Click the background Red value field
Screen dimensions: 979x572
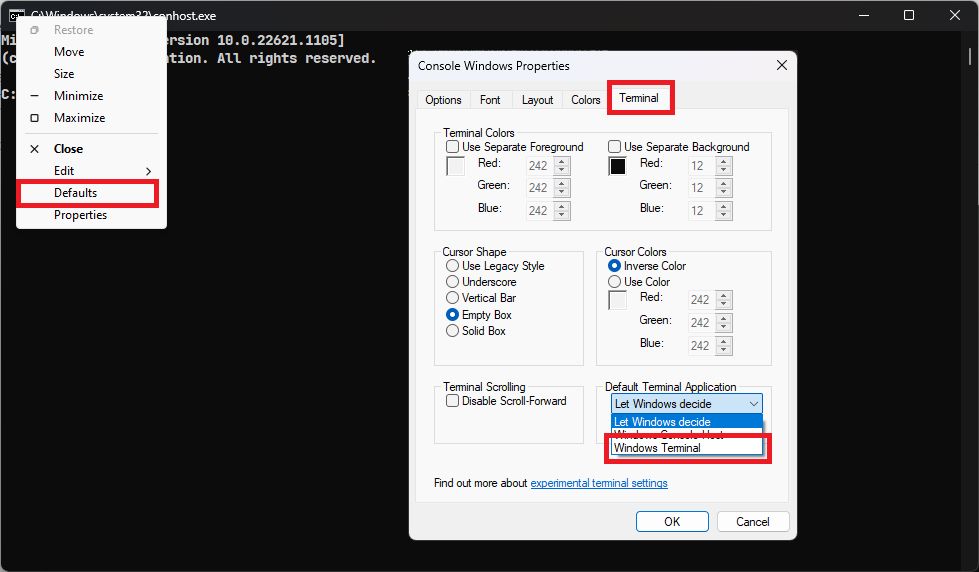pyautogui.click(x=701, y=165)
